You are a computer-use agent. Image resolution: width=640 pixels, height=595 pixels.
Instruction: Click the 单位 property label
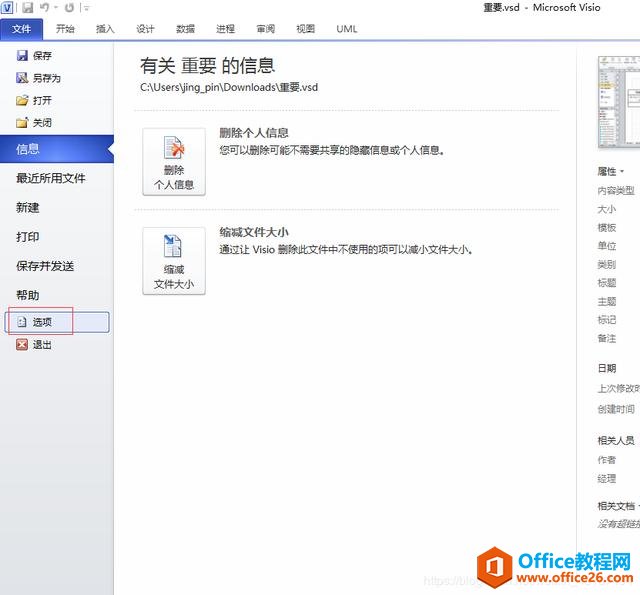coord(607,246)
